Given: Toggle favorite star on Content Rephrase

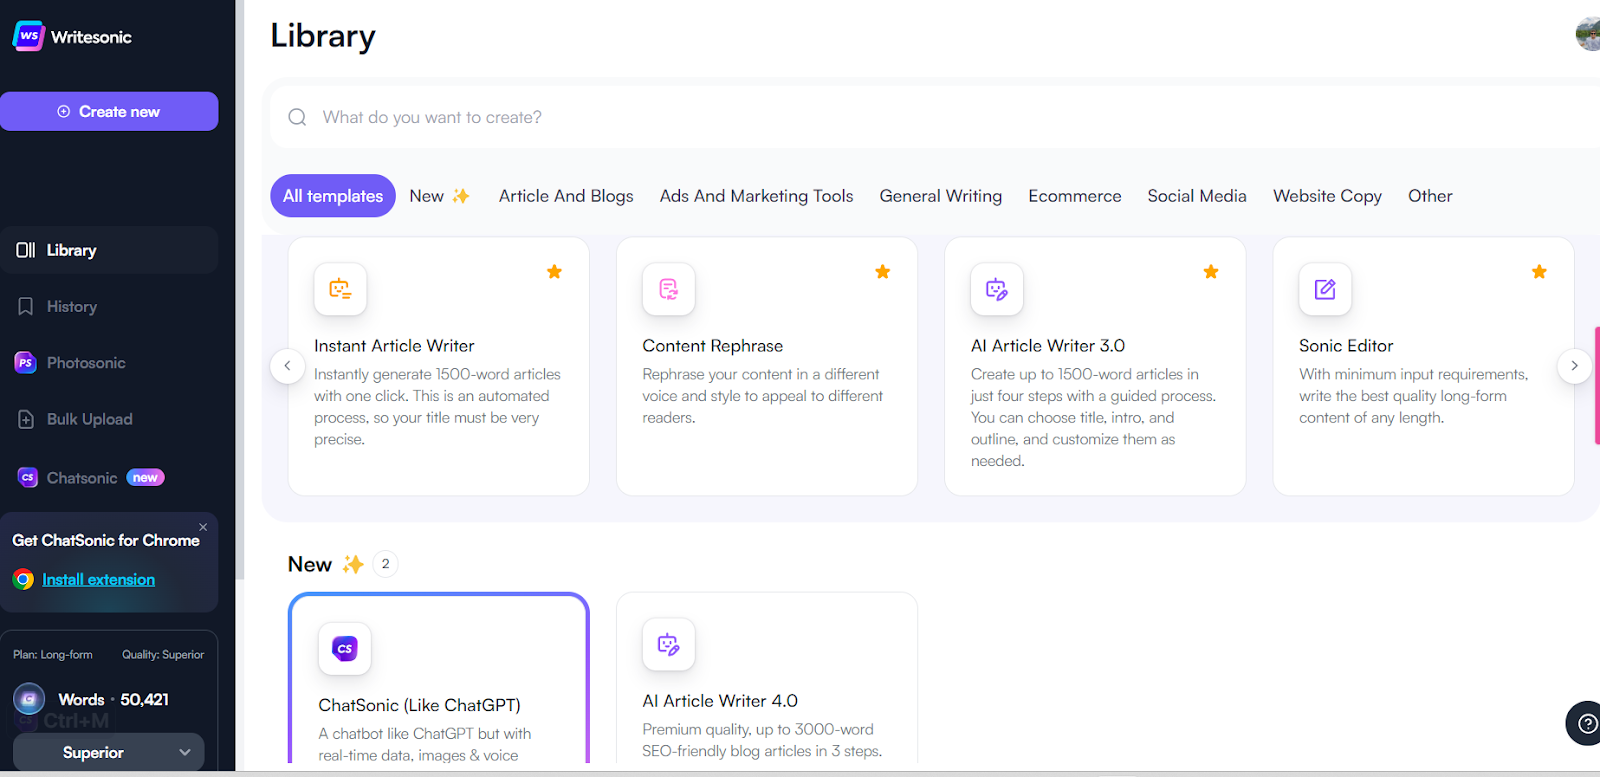Looking at the screenshot, I should click(882, 272).
